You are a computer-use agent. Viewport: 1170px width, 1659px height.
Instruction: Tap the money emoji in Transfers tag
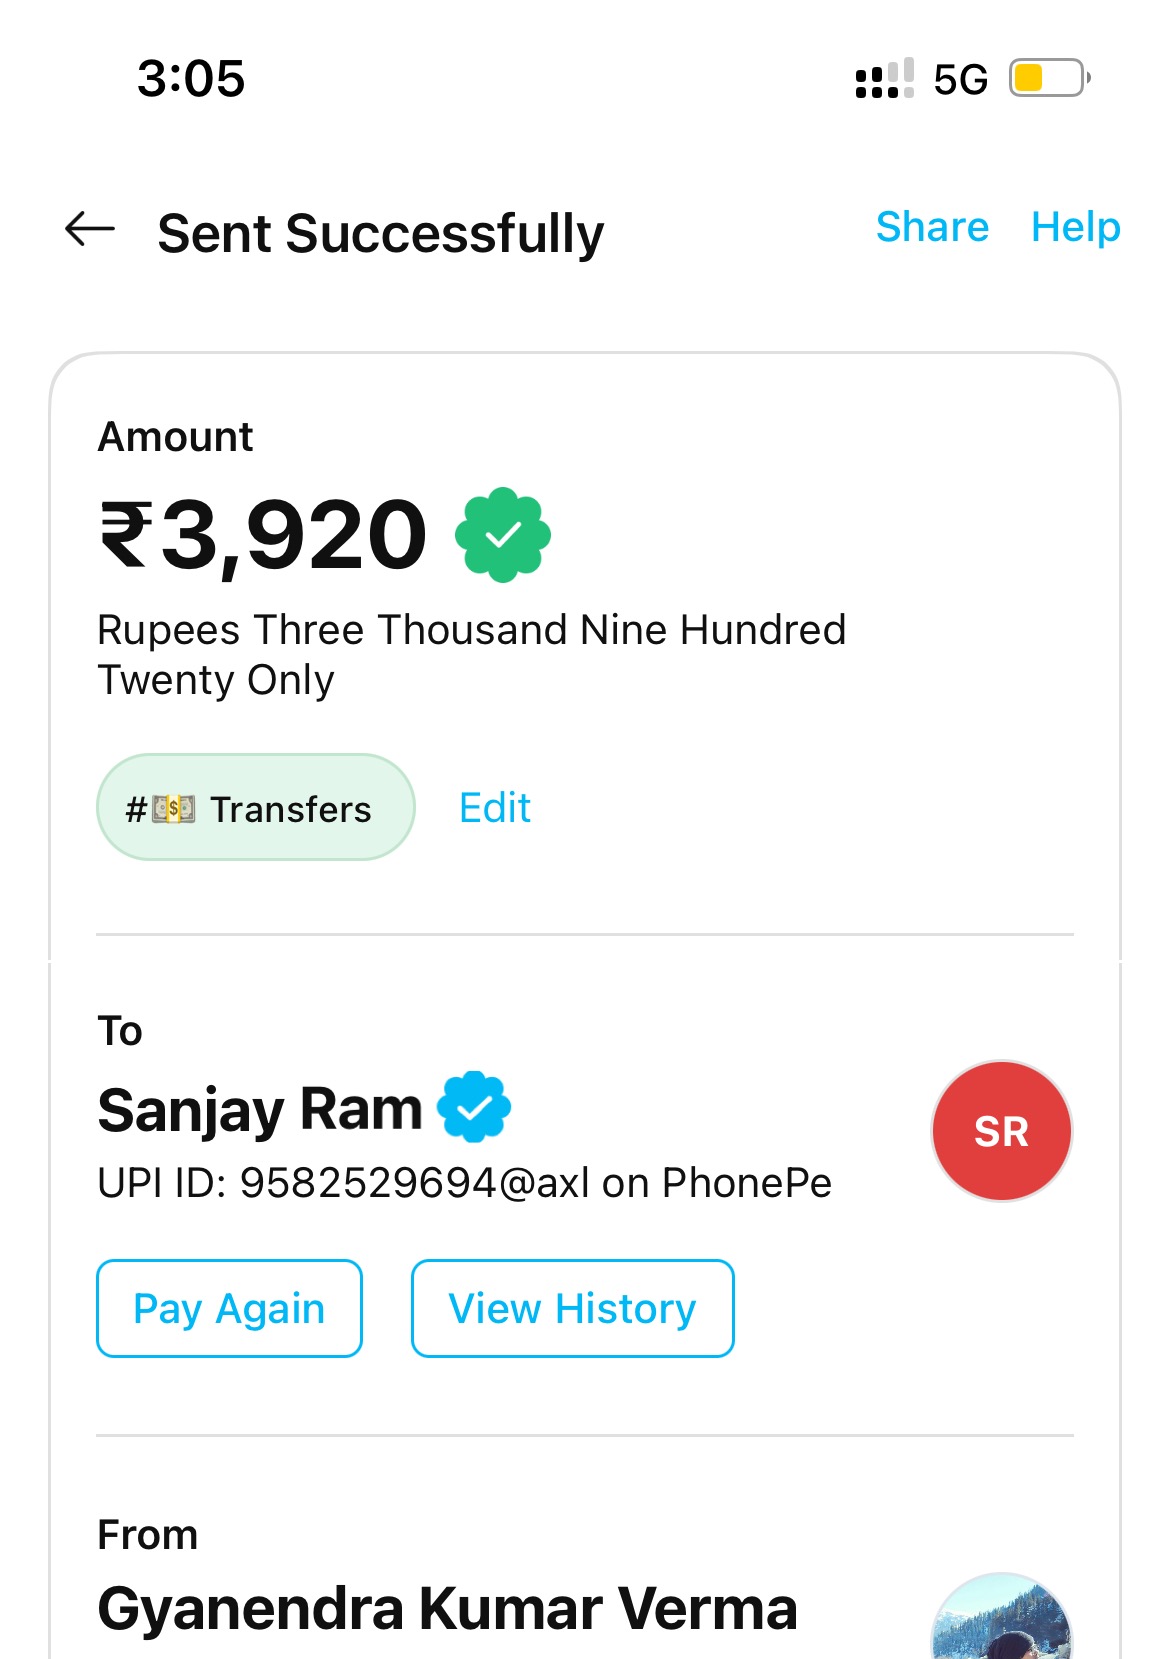[x=174, y=808]
